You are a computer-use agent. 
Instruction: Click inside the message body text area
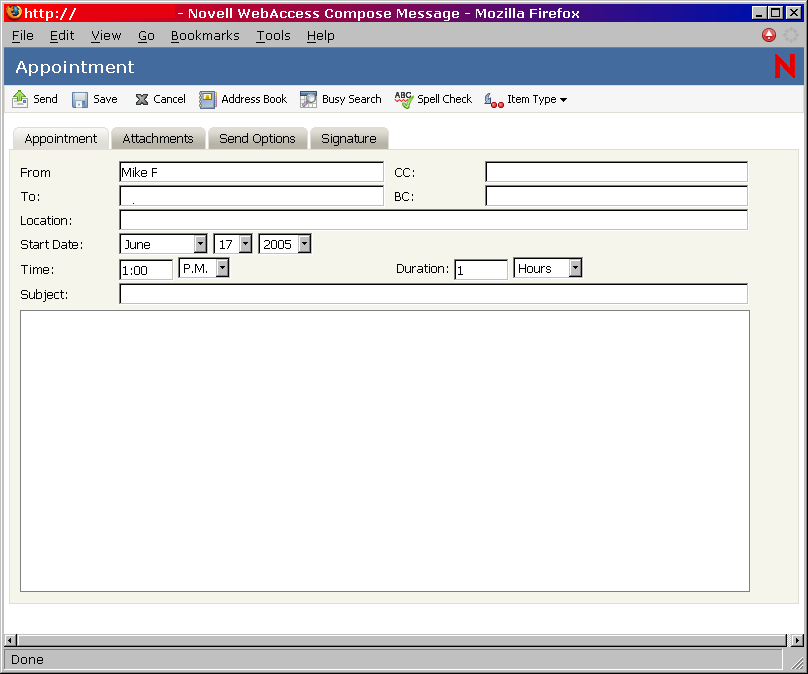385,451
